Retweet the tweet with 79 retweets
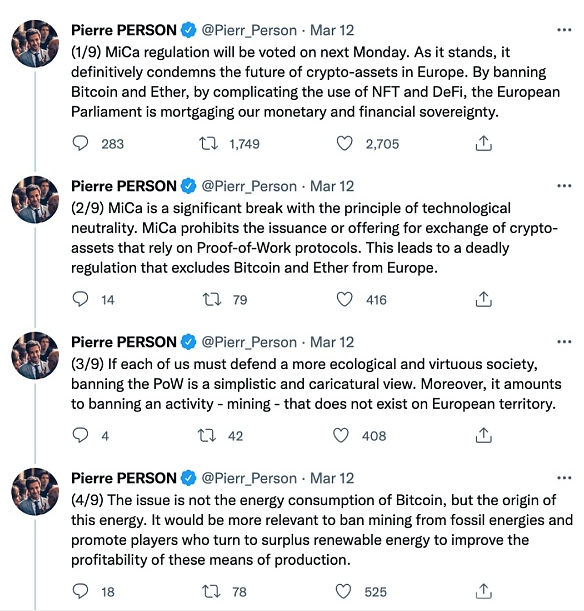The height and width of the screenshot is (611, 584). pyautogui.click(x=212, y=299)
